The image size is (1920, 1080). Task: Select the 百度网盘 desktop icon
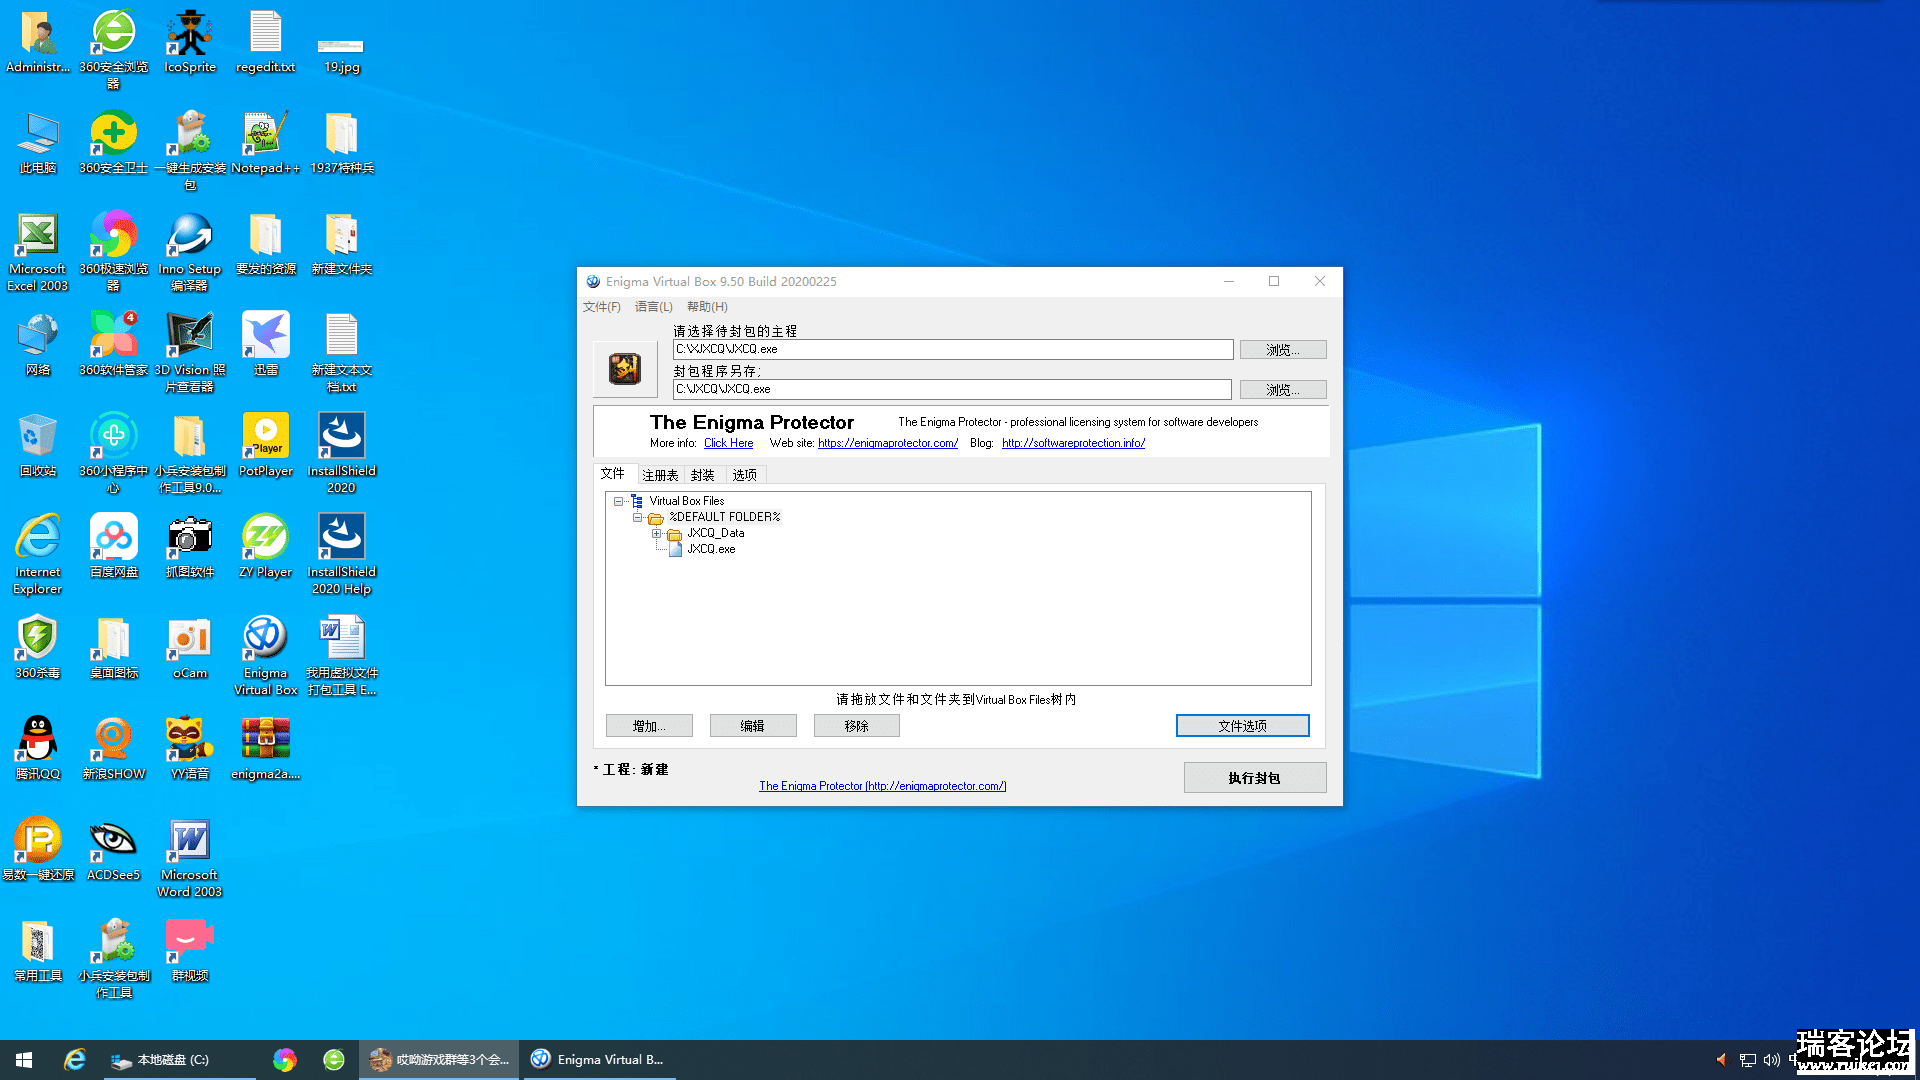click(x=114, y=546)
